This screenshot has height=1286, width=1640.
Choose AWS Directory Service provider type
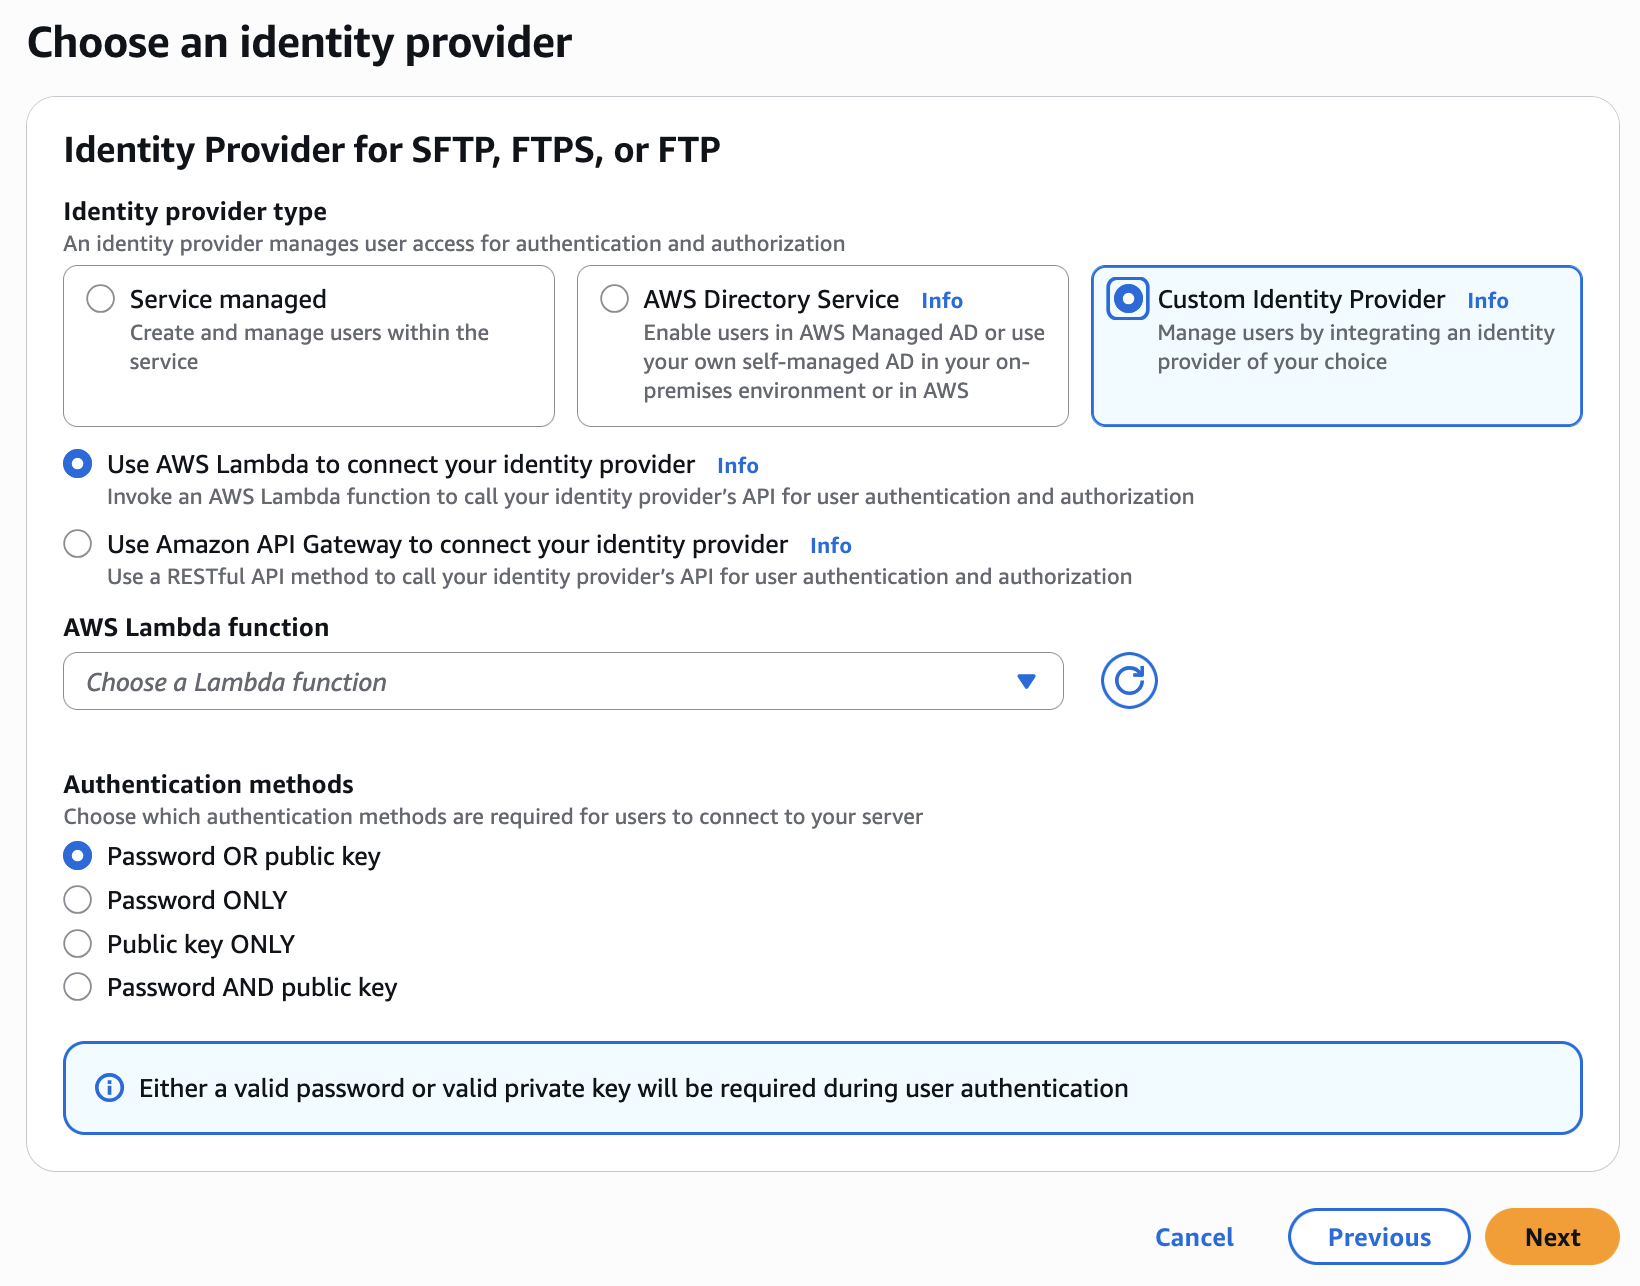[x=614, y=299]
